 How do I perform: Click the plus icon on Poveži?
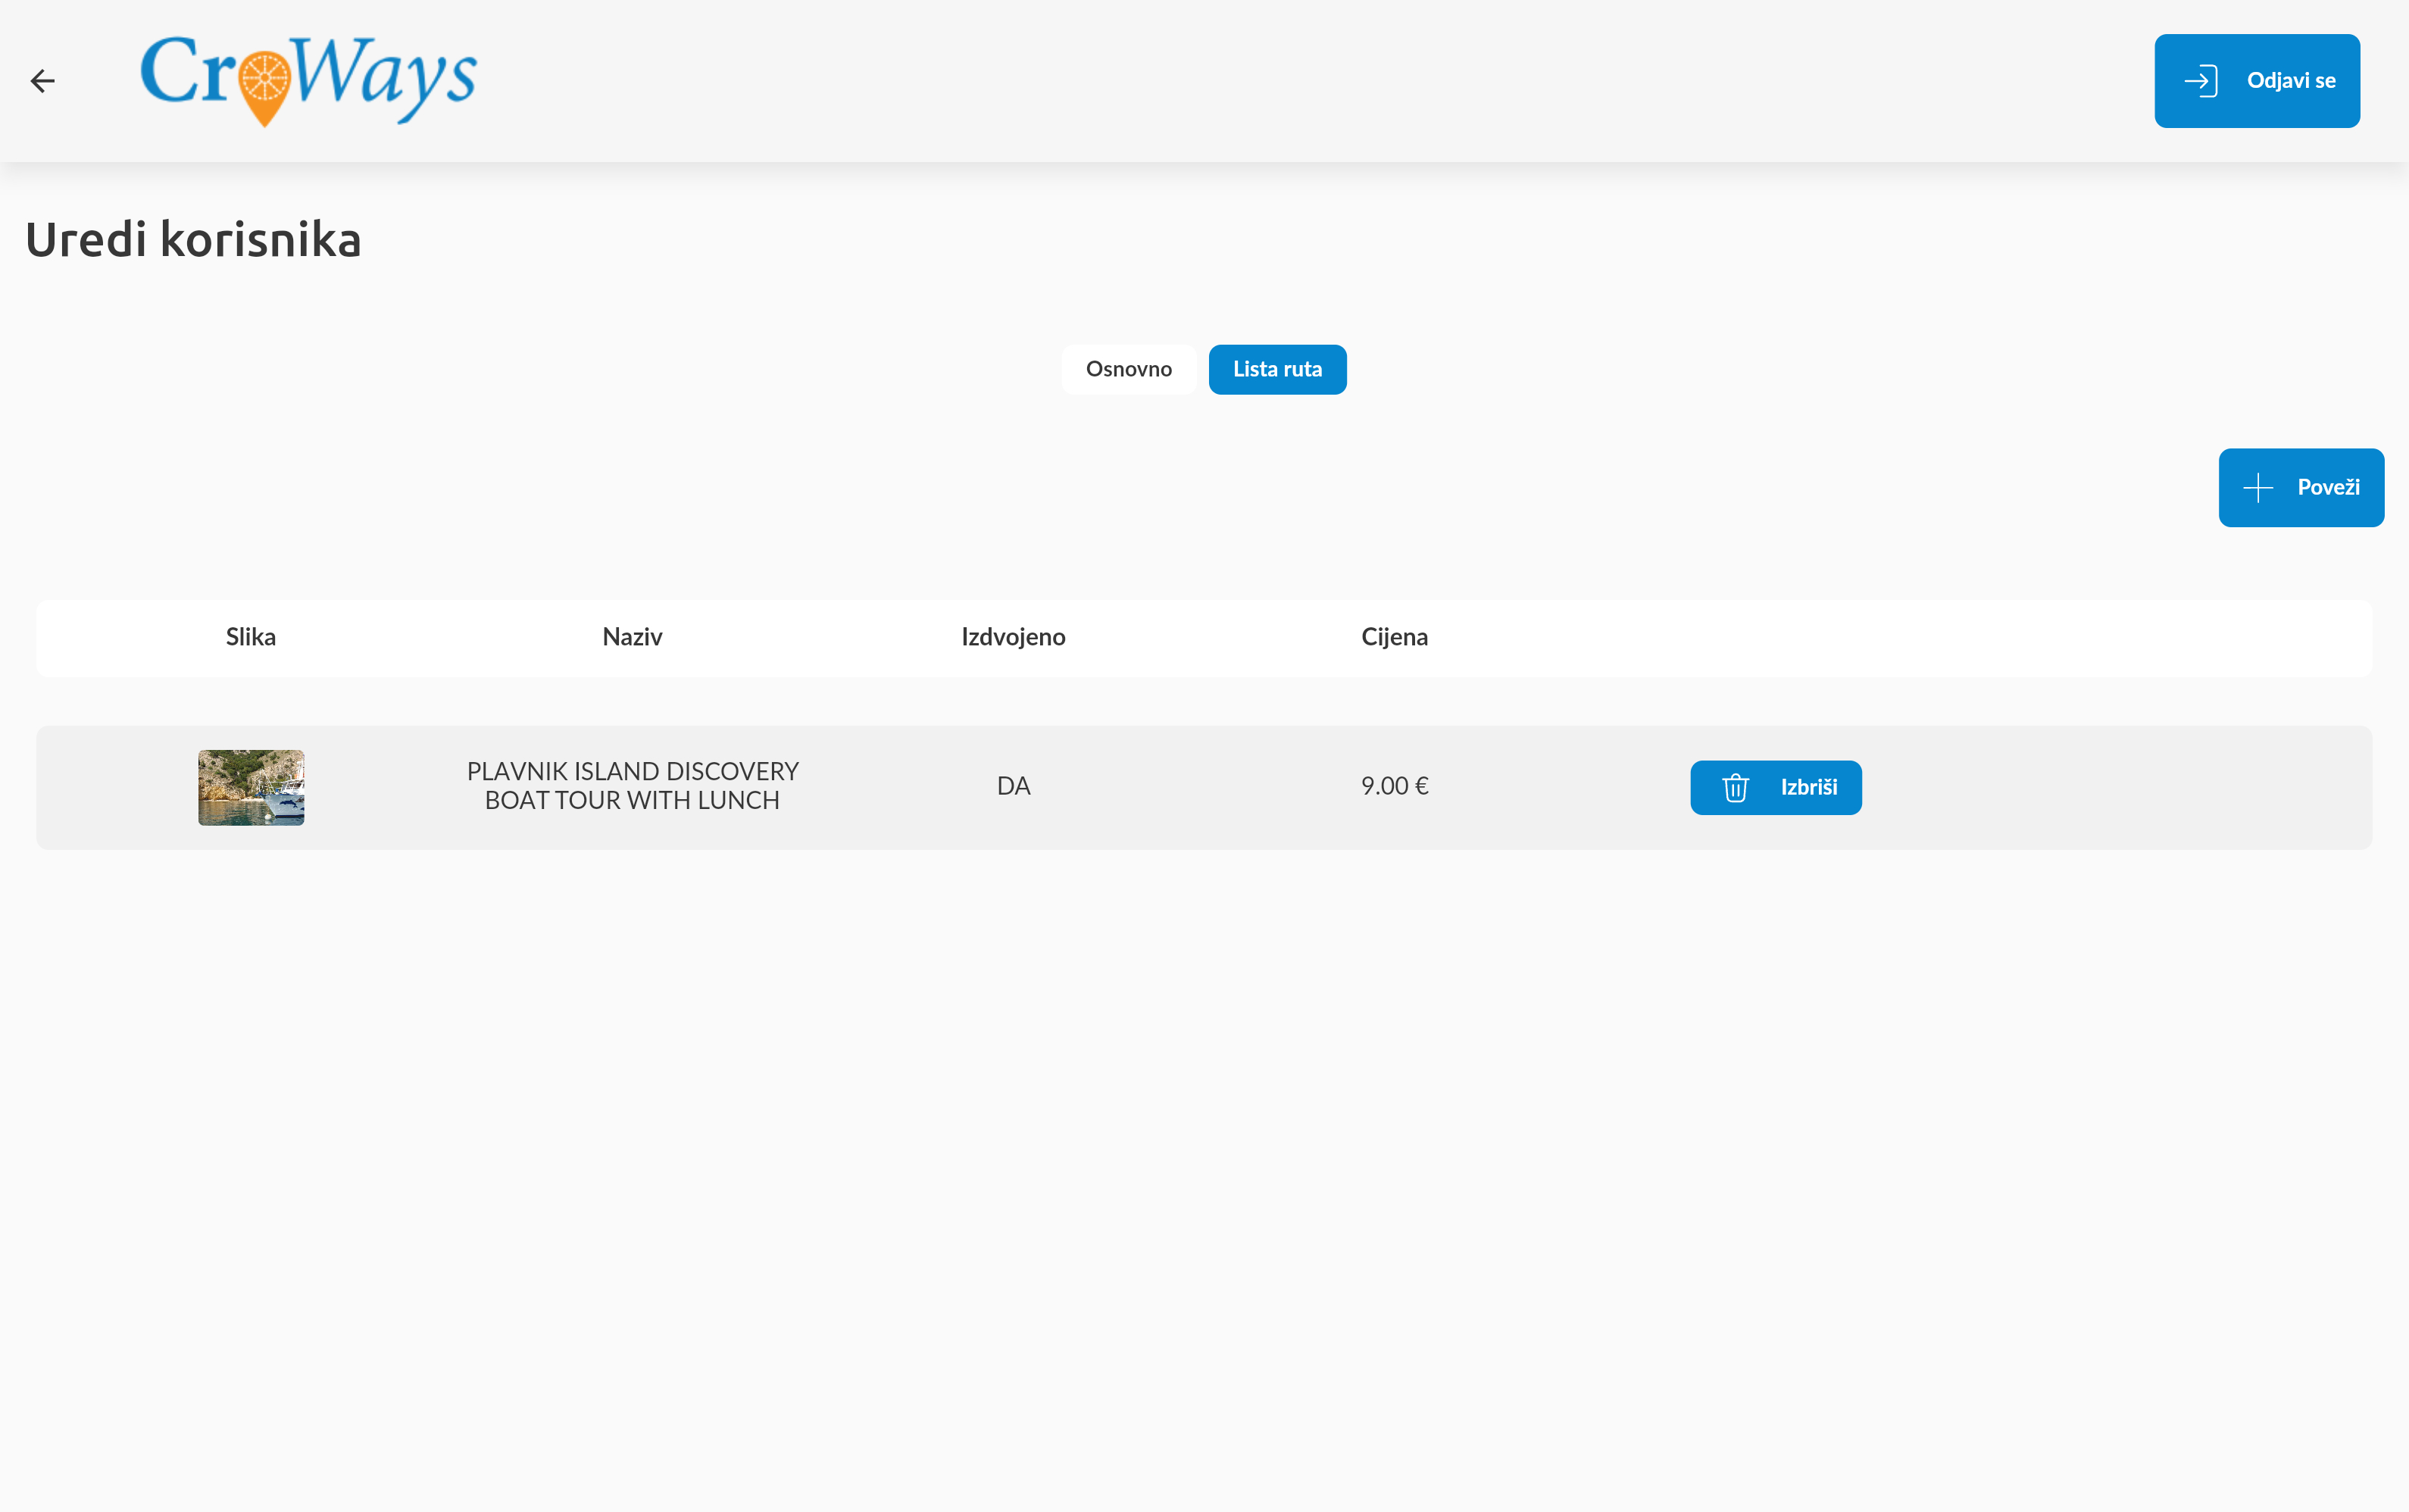2258,488
